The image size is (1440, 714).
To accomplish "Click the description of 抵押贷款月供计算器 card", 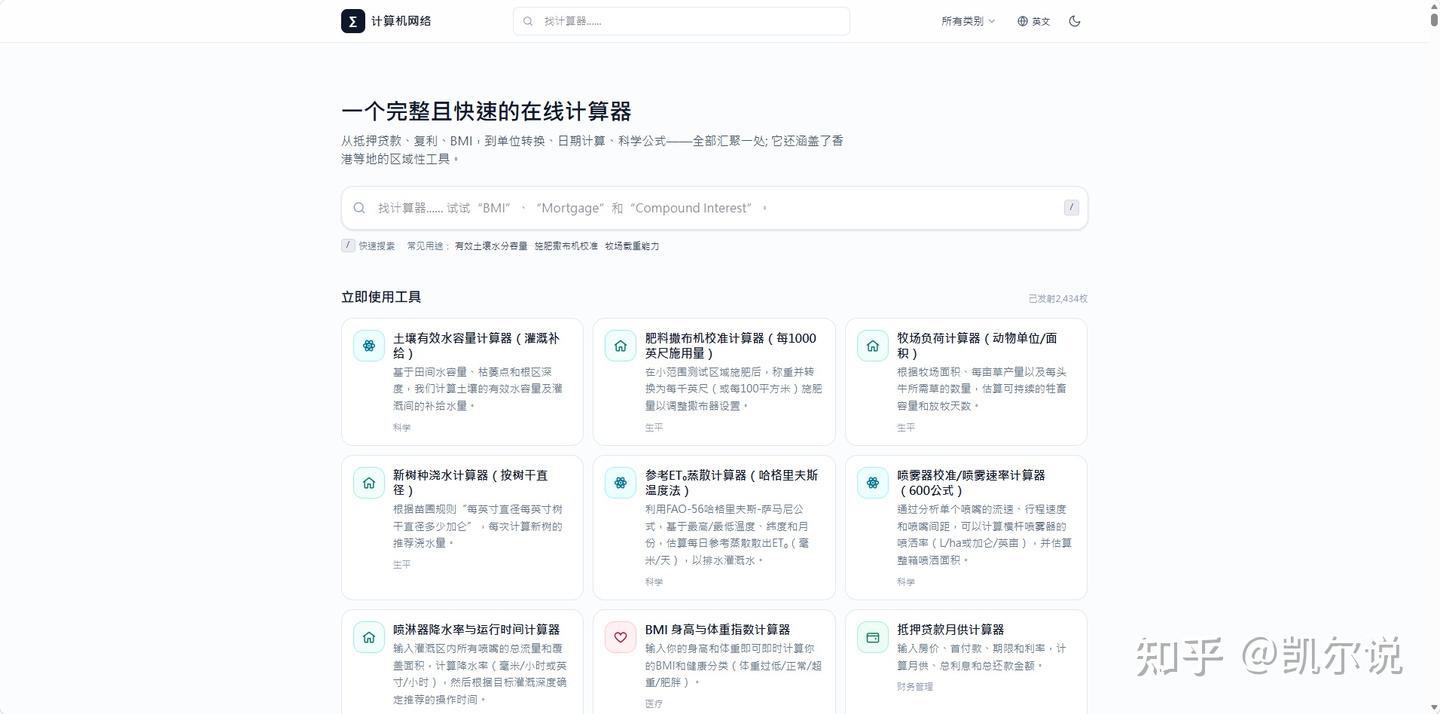I will [x=982, y=657].
